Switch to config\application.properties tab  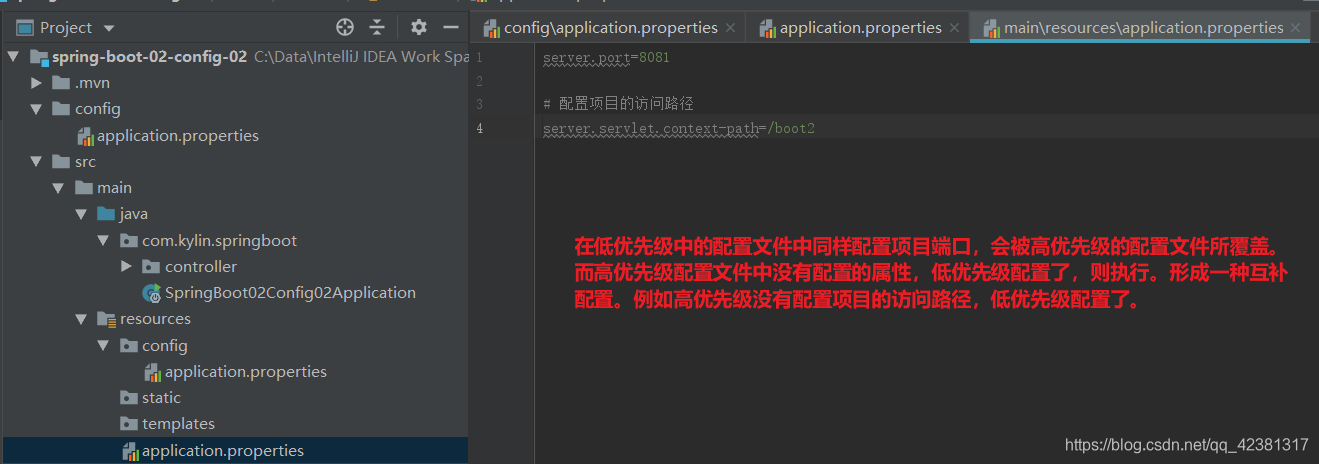610,28
